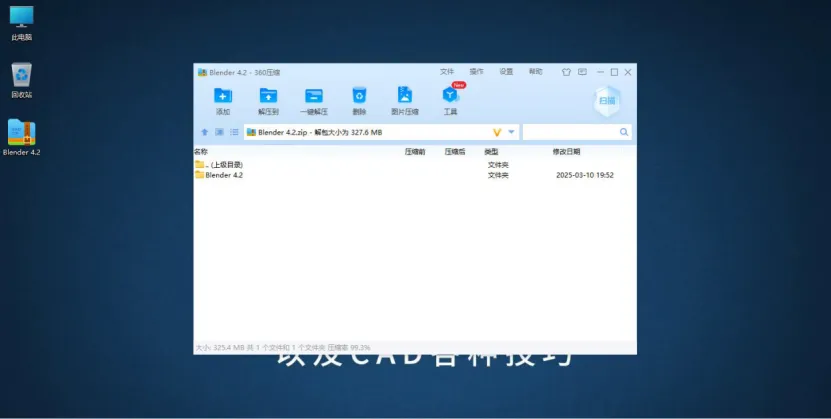Image resolution: width=831 pixels, height=419 pixels.
Task: Sort by the 压缩前 column header
Action: (415, 151)
